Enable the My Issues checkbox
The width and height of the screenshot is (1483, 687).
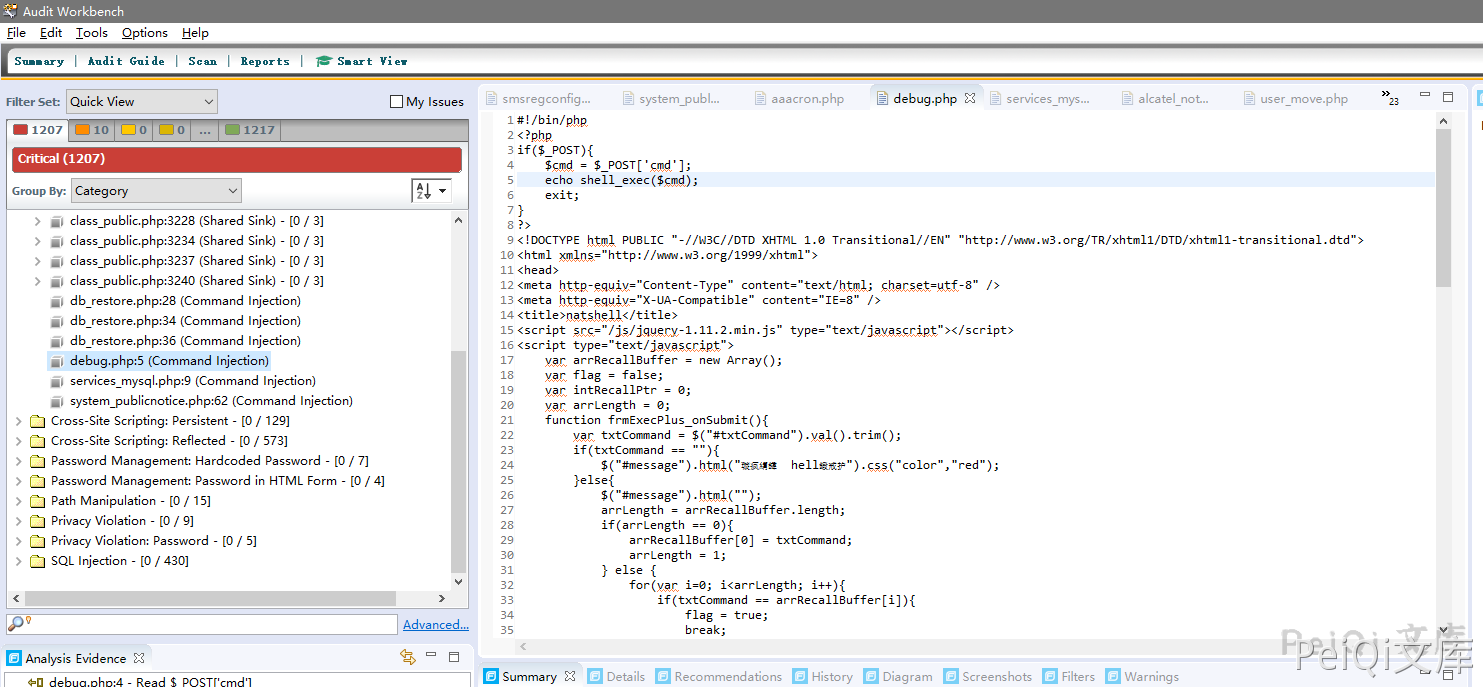coord(396,102)
